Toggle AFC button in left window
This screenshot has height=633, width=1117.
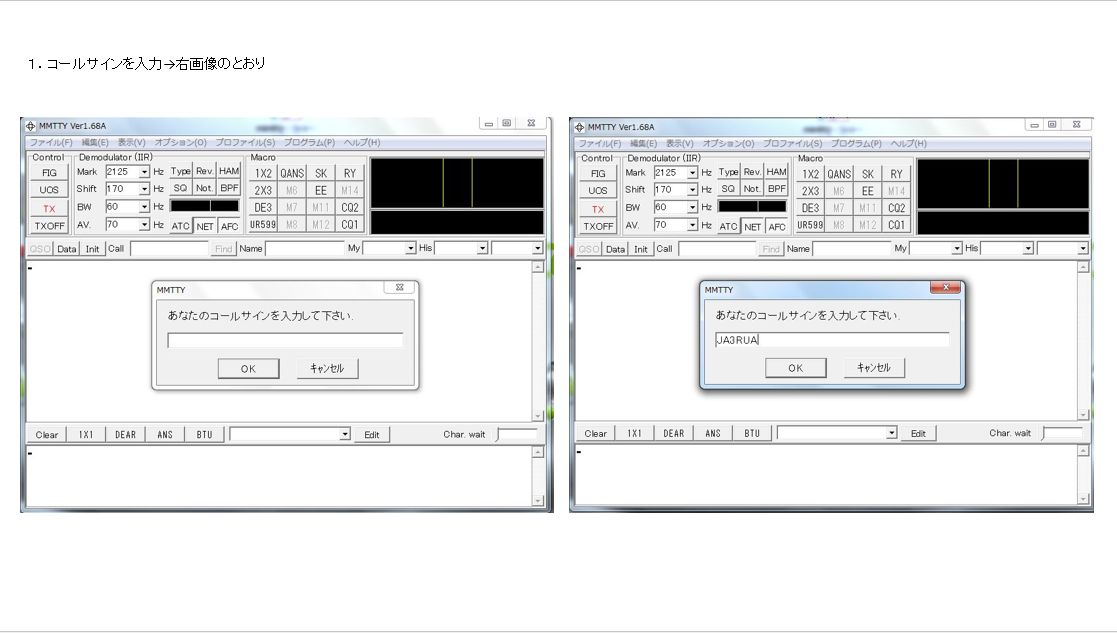point(229,226)
